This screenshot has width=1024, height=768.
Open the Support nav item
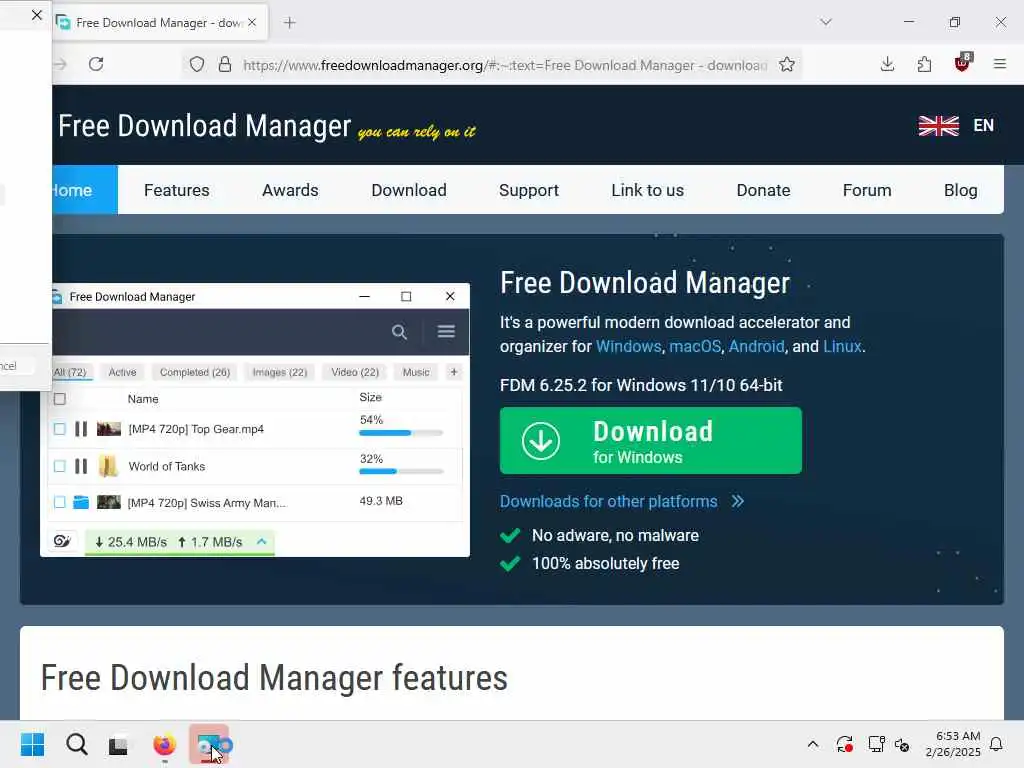(529, 190)
